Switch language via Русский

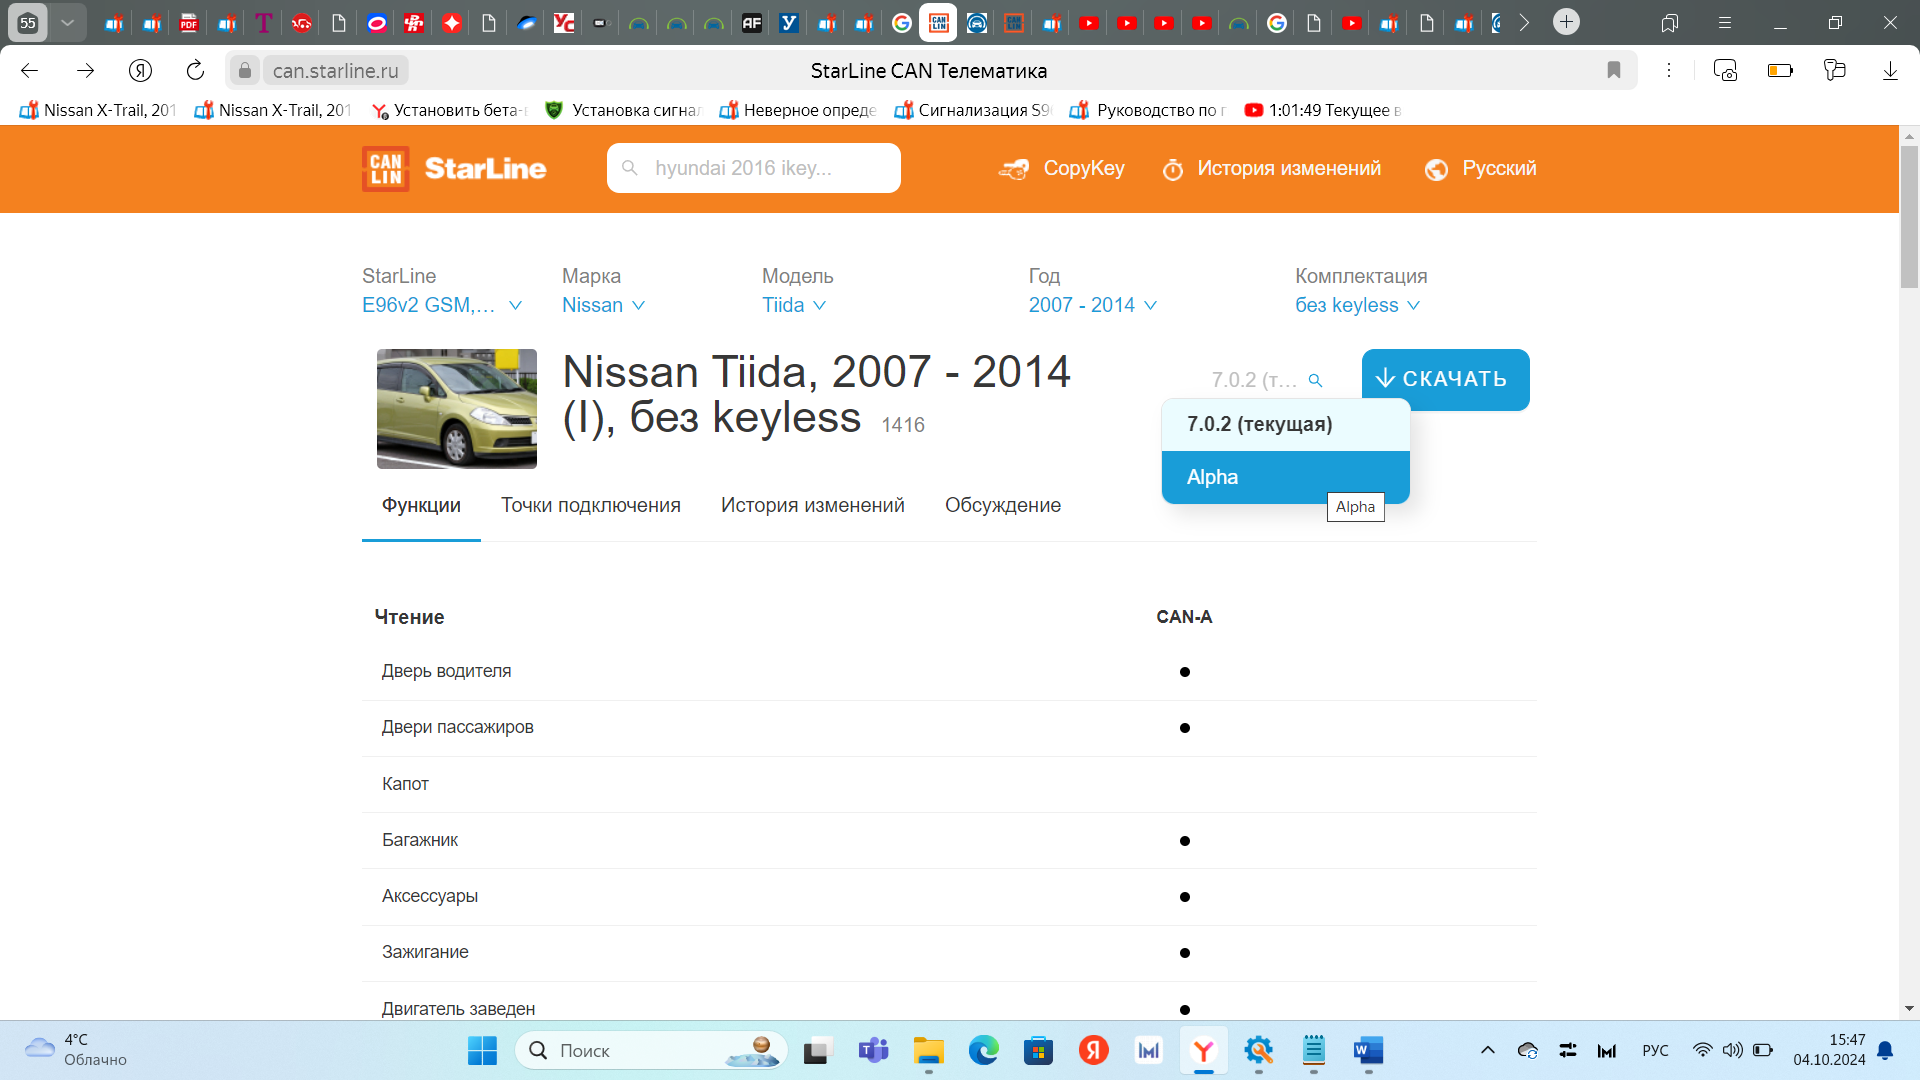1481,168
